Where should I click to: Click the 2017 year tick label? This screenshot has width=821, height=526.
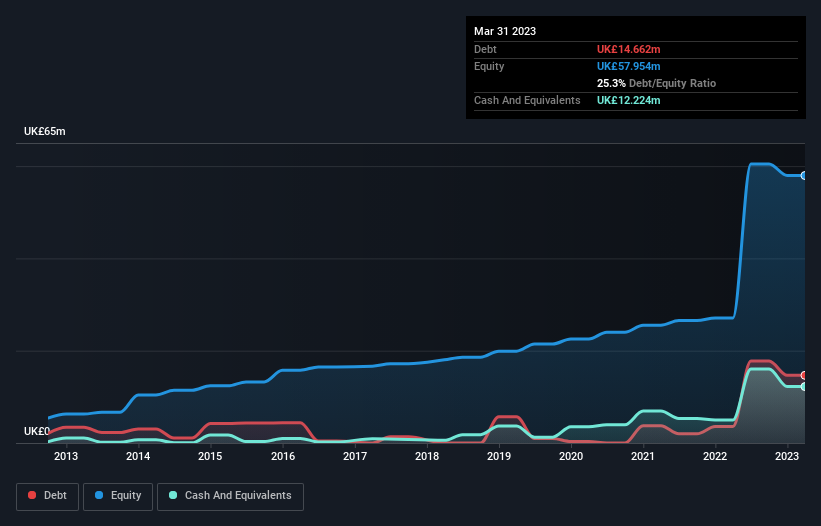pyautogui.click(x=355, y=457)
